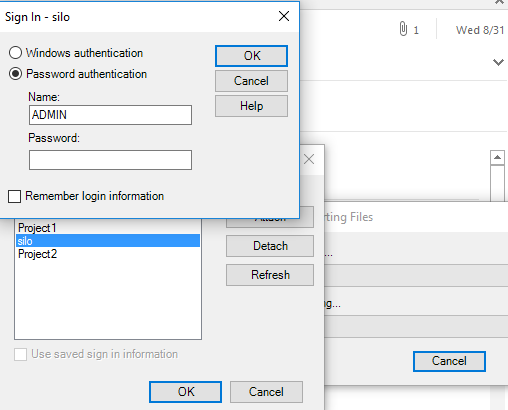This screenshot has width=508, height=410.
Task: Close the Sign In - silo dialog
Action: coord(284,16)
